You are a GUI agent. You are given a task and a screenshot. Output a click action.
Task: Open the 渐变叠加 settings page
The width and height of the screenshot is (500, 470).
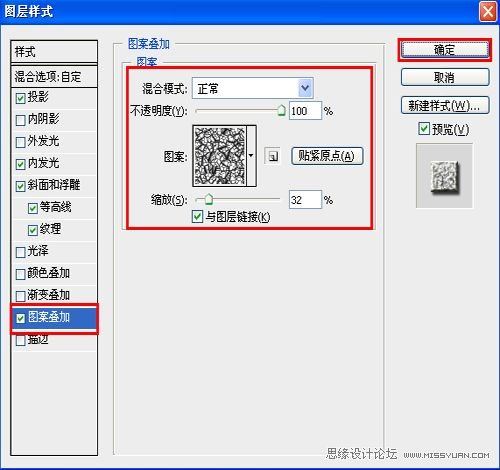coord(49,295)
